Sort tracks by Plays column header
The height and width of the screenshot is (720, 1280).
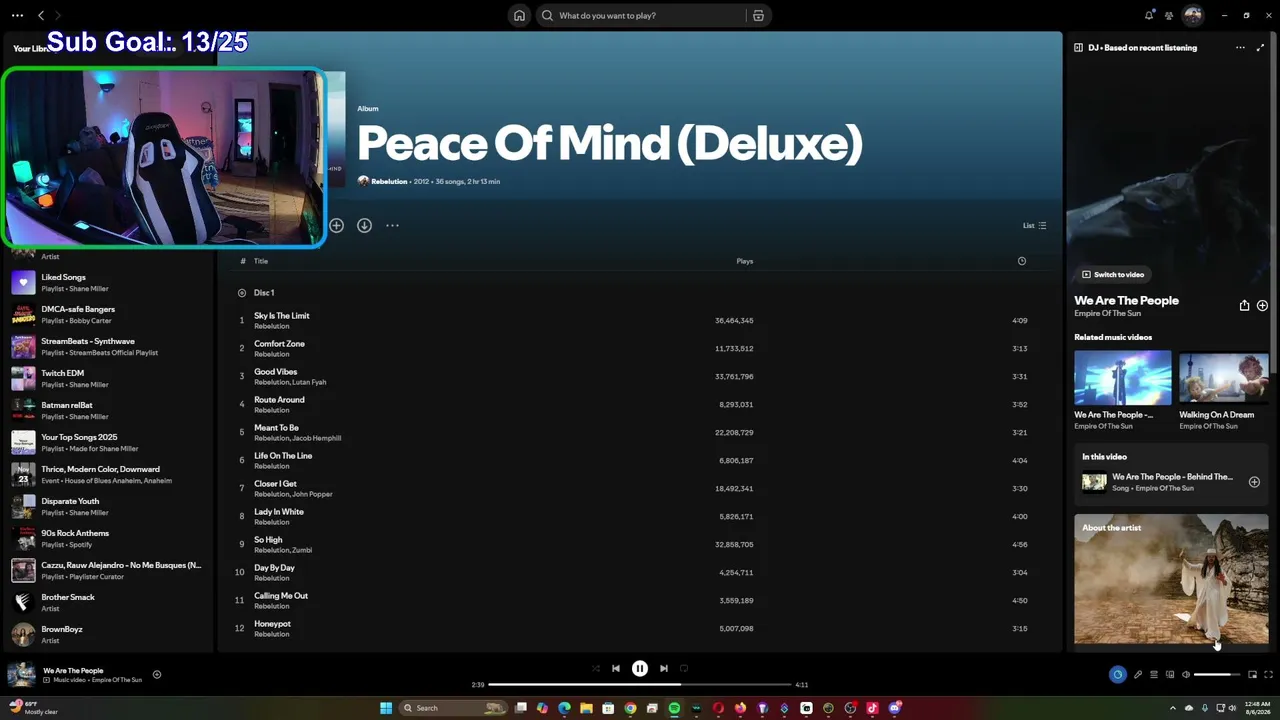point(745,261)
